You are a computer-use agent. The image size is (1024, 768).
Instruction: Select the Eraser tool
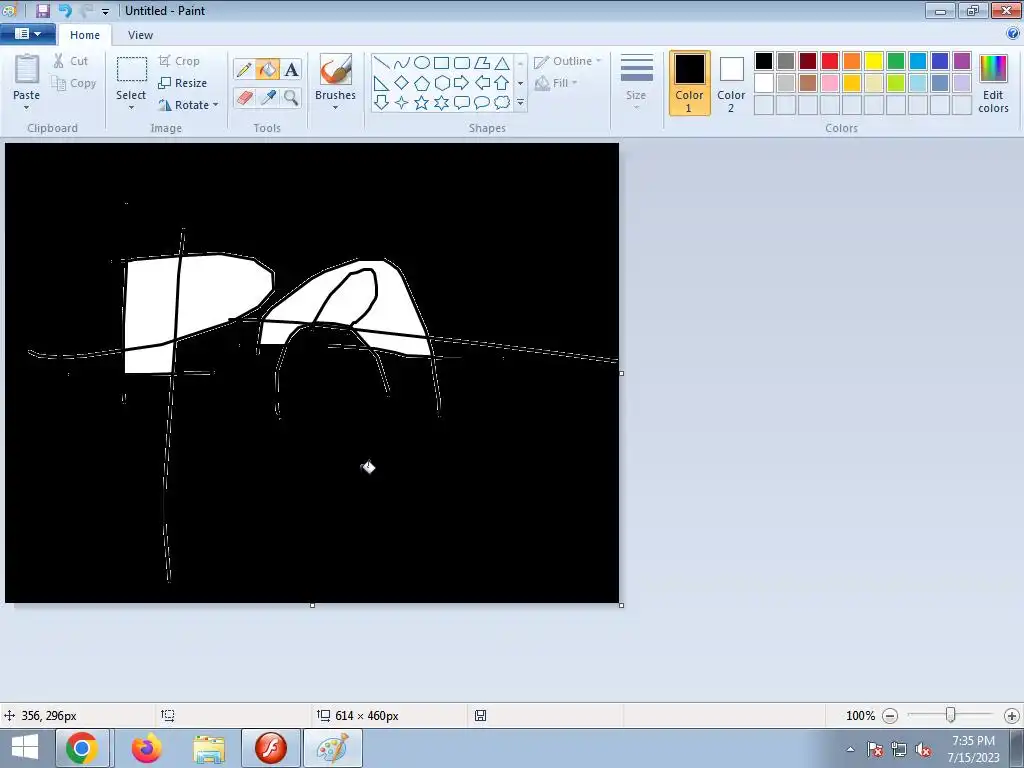click(244, 97)
